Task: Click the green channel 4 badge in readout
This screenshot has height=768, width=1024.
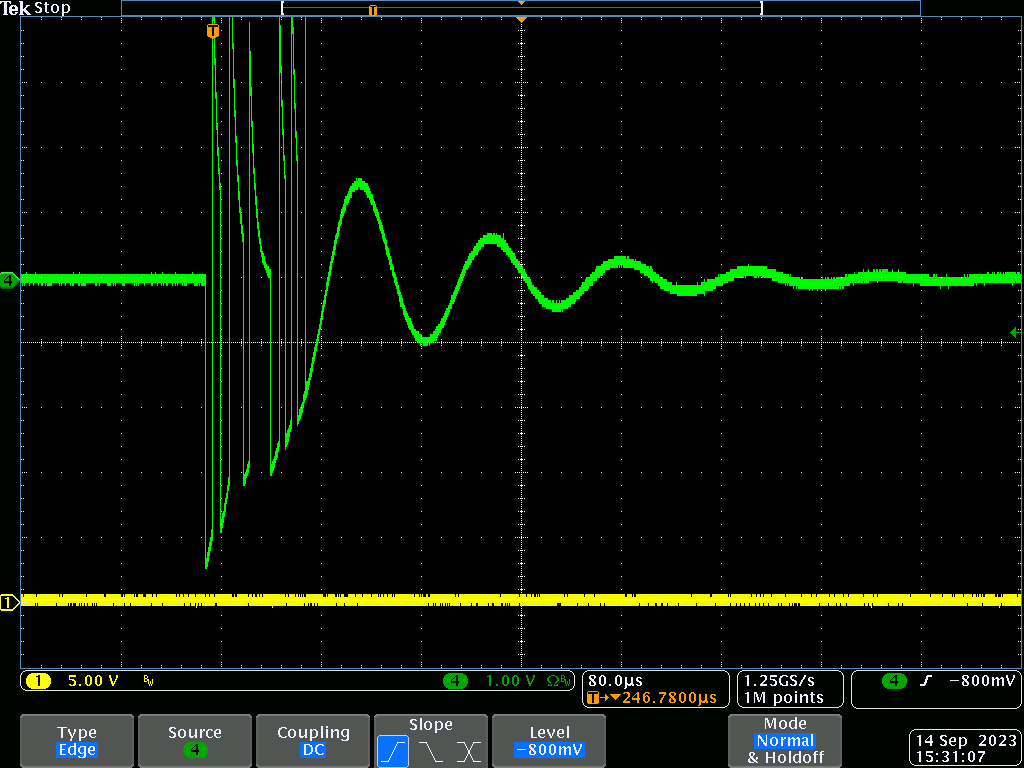Action: point(456,681)
